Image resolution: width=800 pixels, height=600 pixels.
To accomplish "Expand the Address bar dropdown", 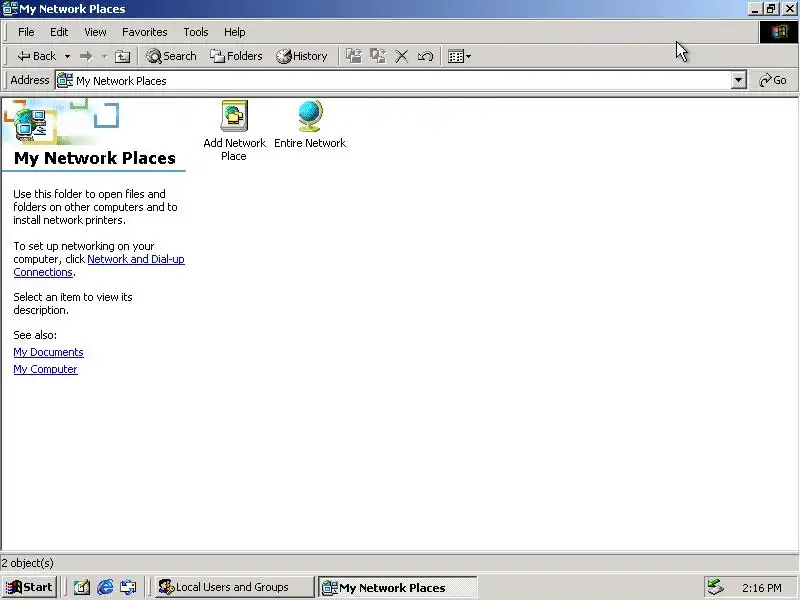I will pyautogui.click(x=738, y=81).
